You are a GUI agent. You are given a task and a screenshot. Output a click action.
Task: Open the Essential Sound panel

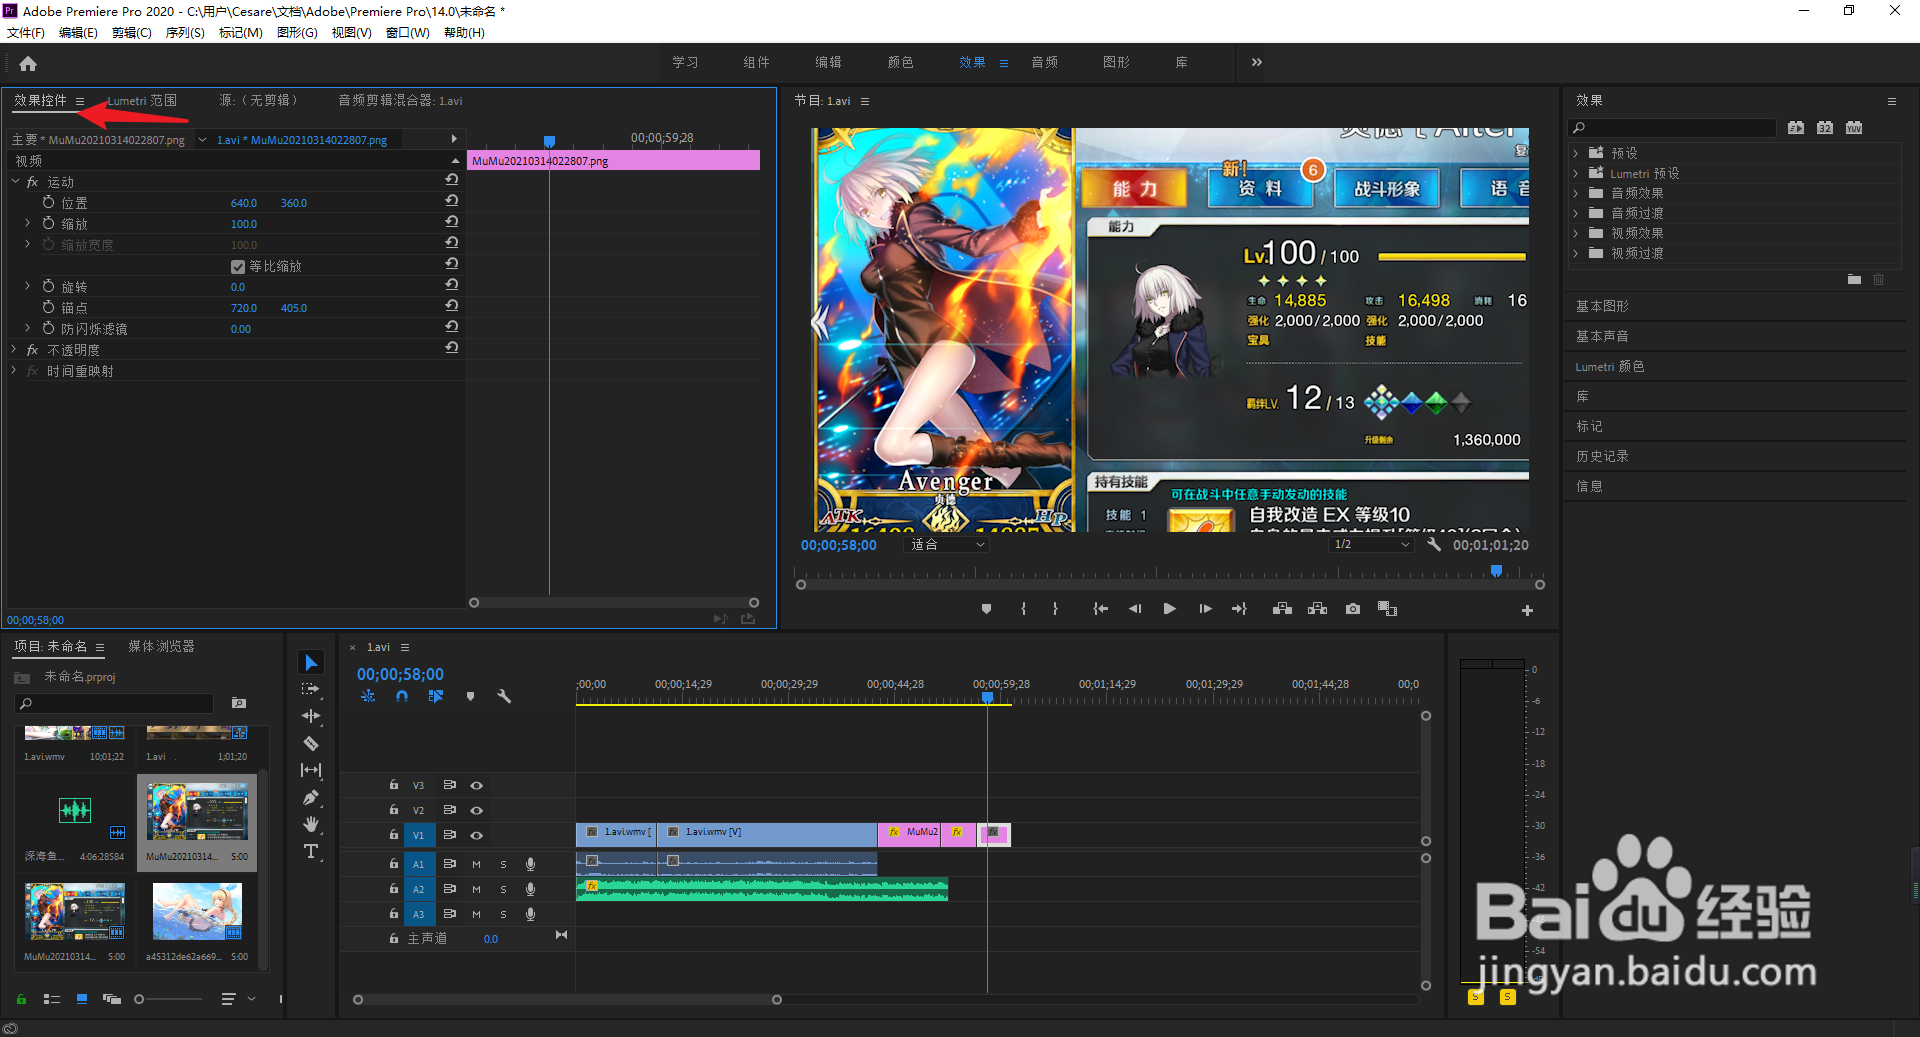click(x=1602, y=336)
